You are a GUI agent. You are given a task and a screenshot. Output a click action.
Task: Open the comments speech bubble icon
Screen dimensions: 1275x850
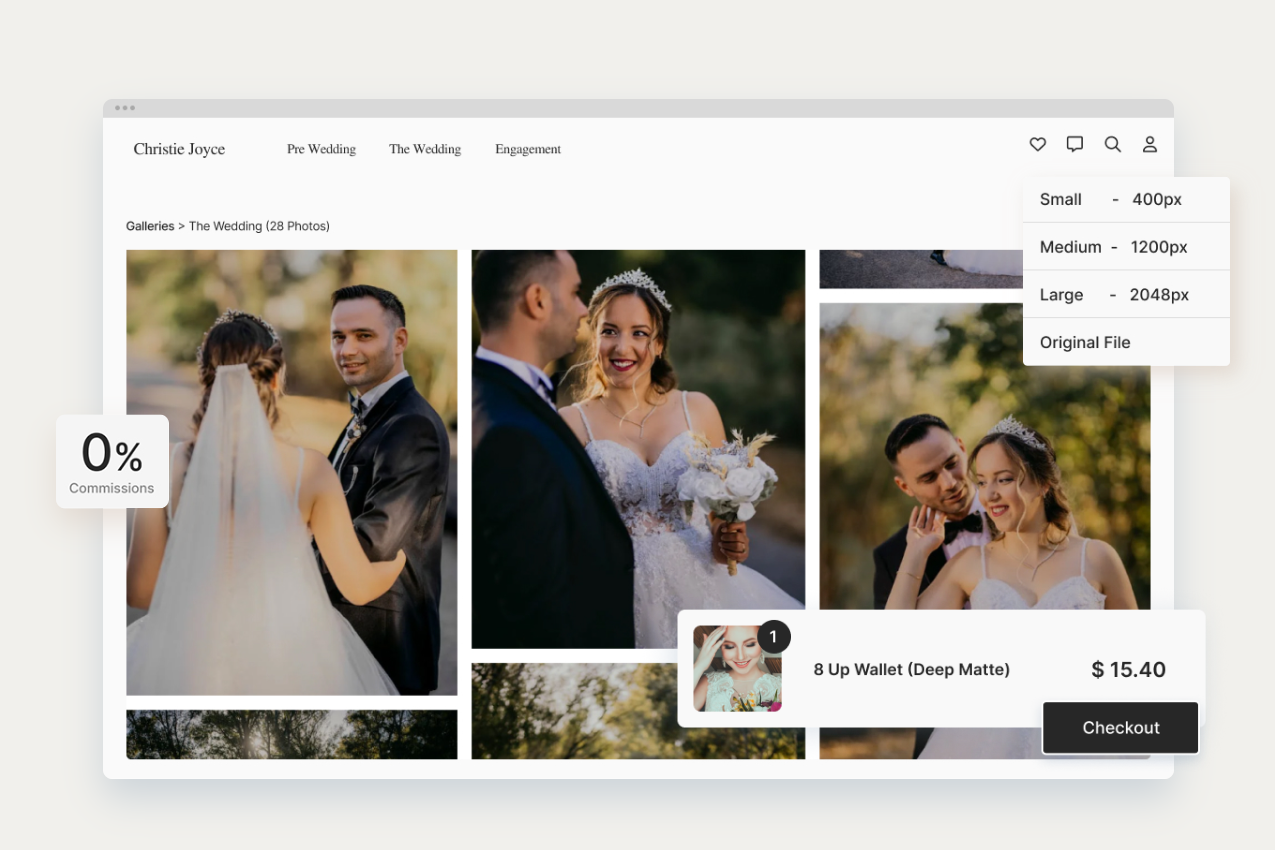click(1075, 144)
